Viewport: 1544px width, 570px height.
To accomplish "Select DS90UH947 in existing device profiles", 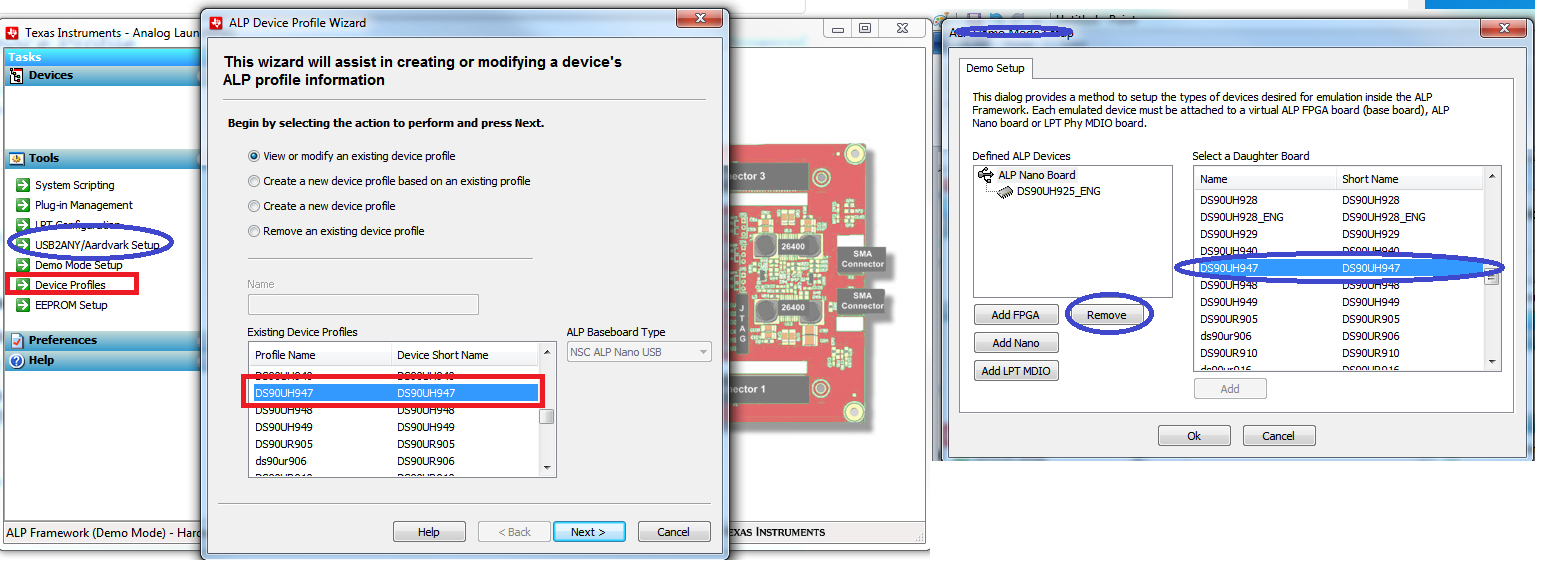I will coord(395,393).
